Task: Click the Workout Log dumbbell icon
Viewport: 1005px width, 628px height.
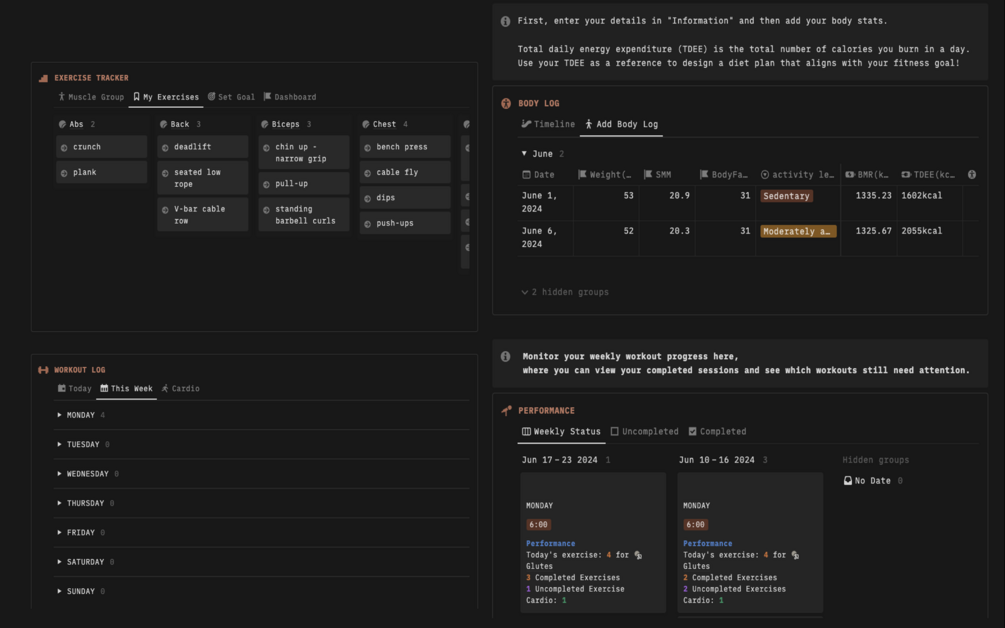Action: pyautogui.click(x=43, y=370)
